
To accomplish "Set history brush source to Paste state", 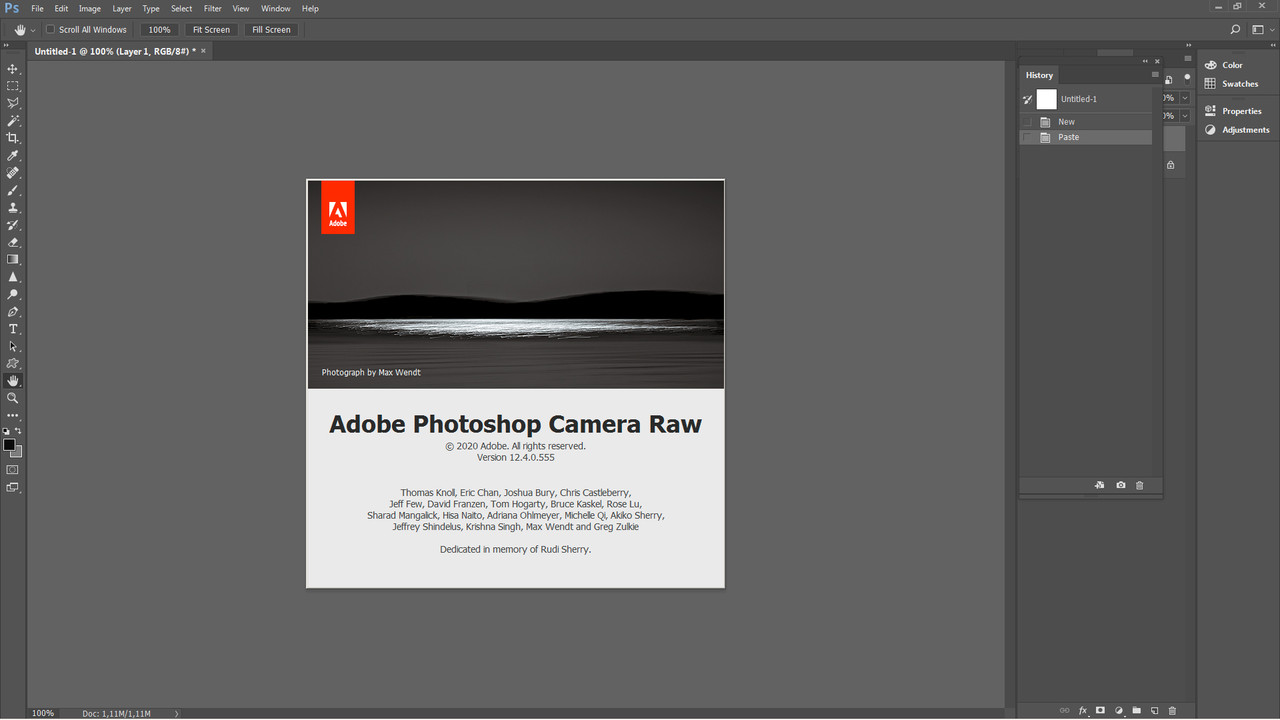I will click(1027, 137).
